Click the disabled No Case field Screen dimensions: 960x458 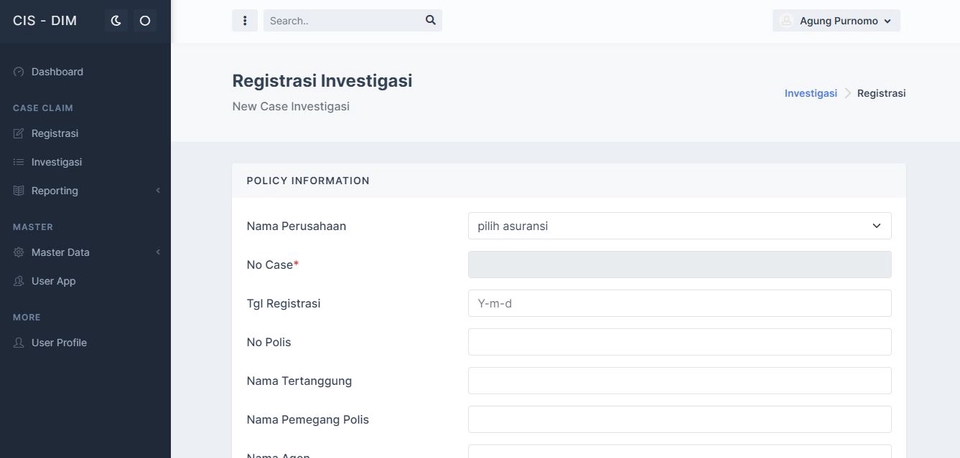(680, 265)
